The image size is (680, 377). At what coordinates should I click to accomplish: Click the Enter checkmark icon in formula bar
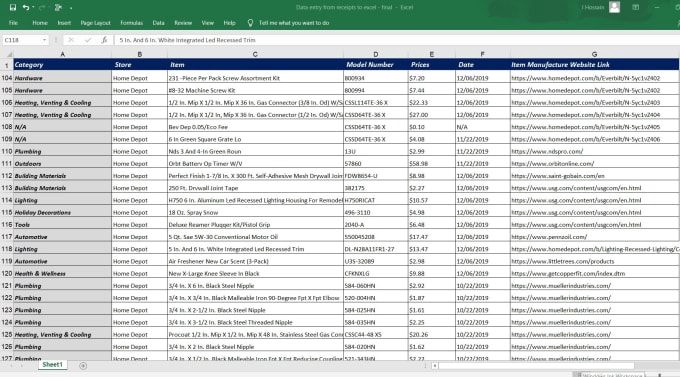(x=88, y=40)
